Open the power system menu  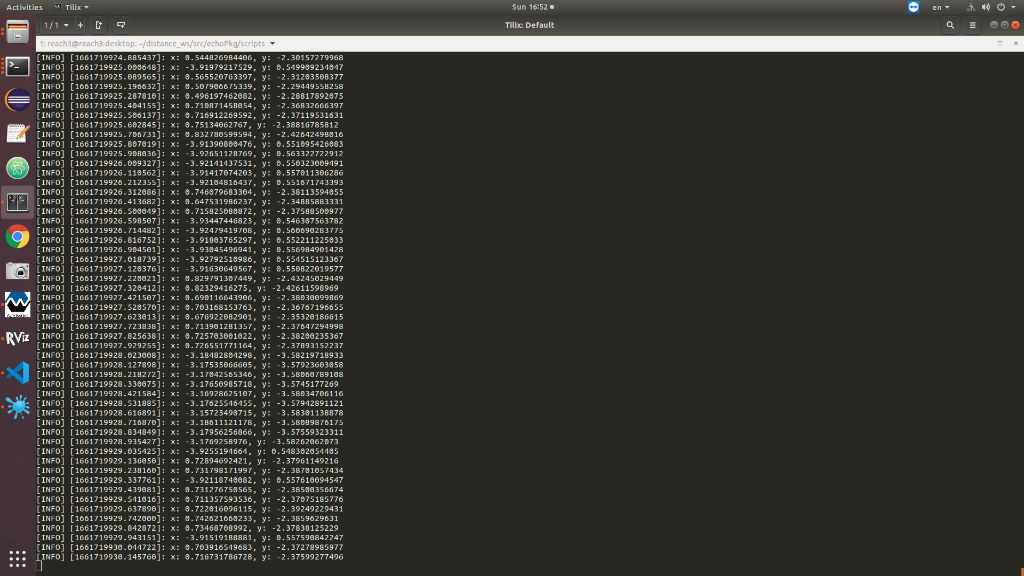click(x=1006, y=7)
